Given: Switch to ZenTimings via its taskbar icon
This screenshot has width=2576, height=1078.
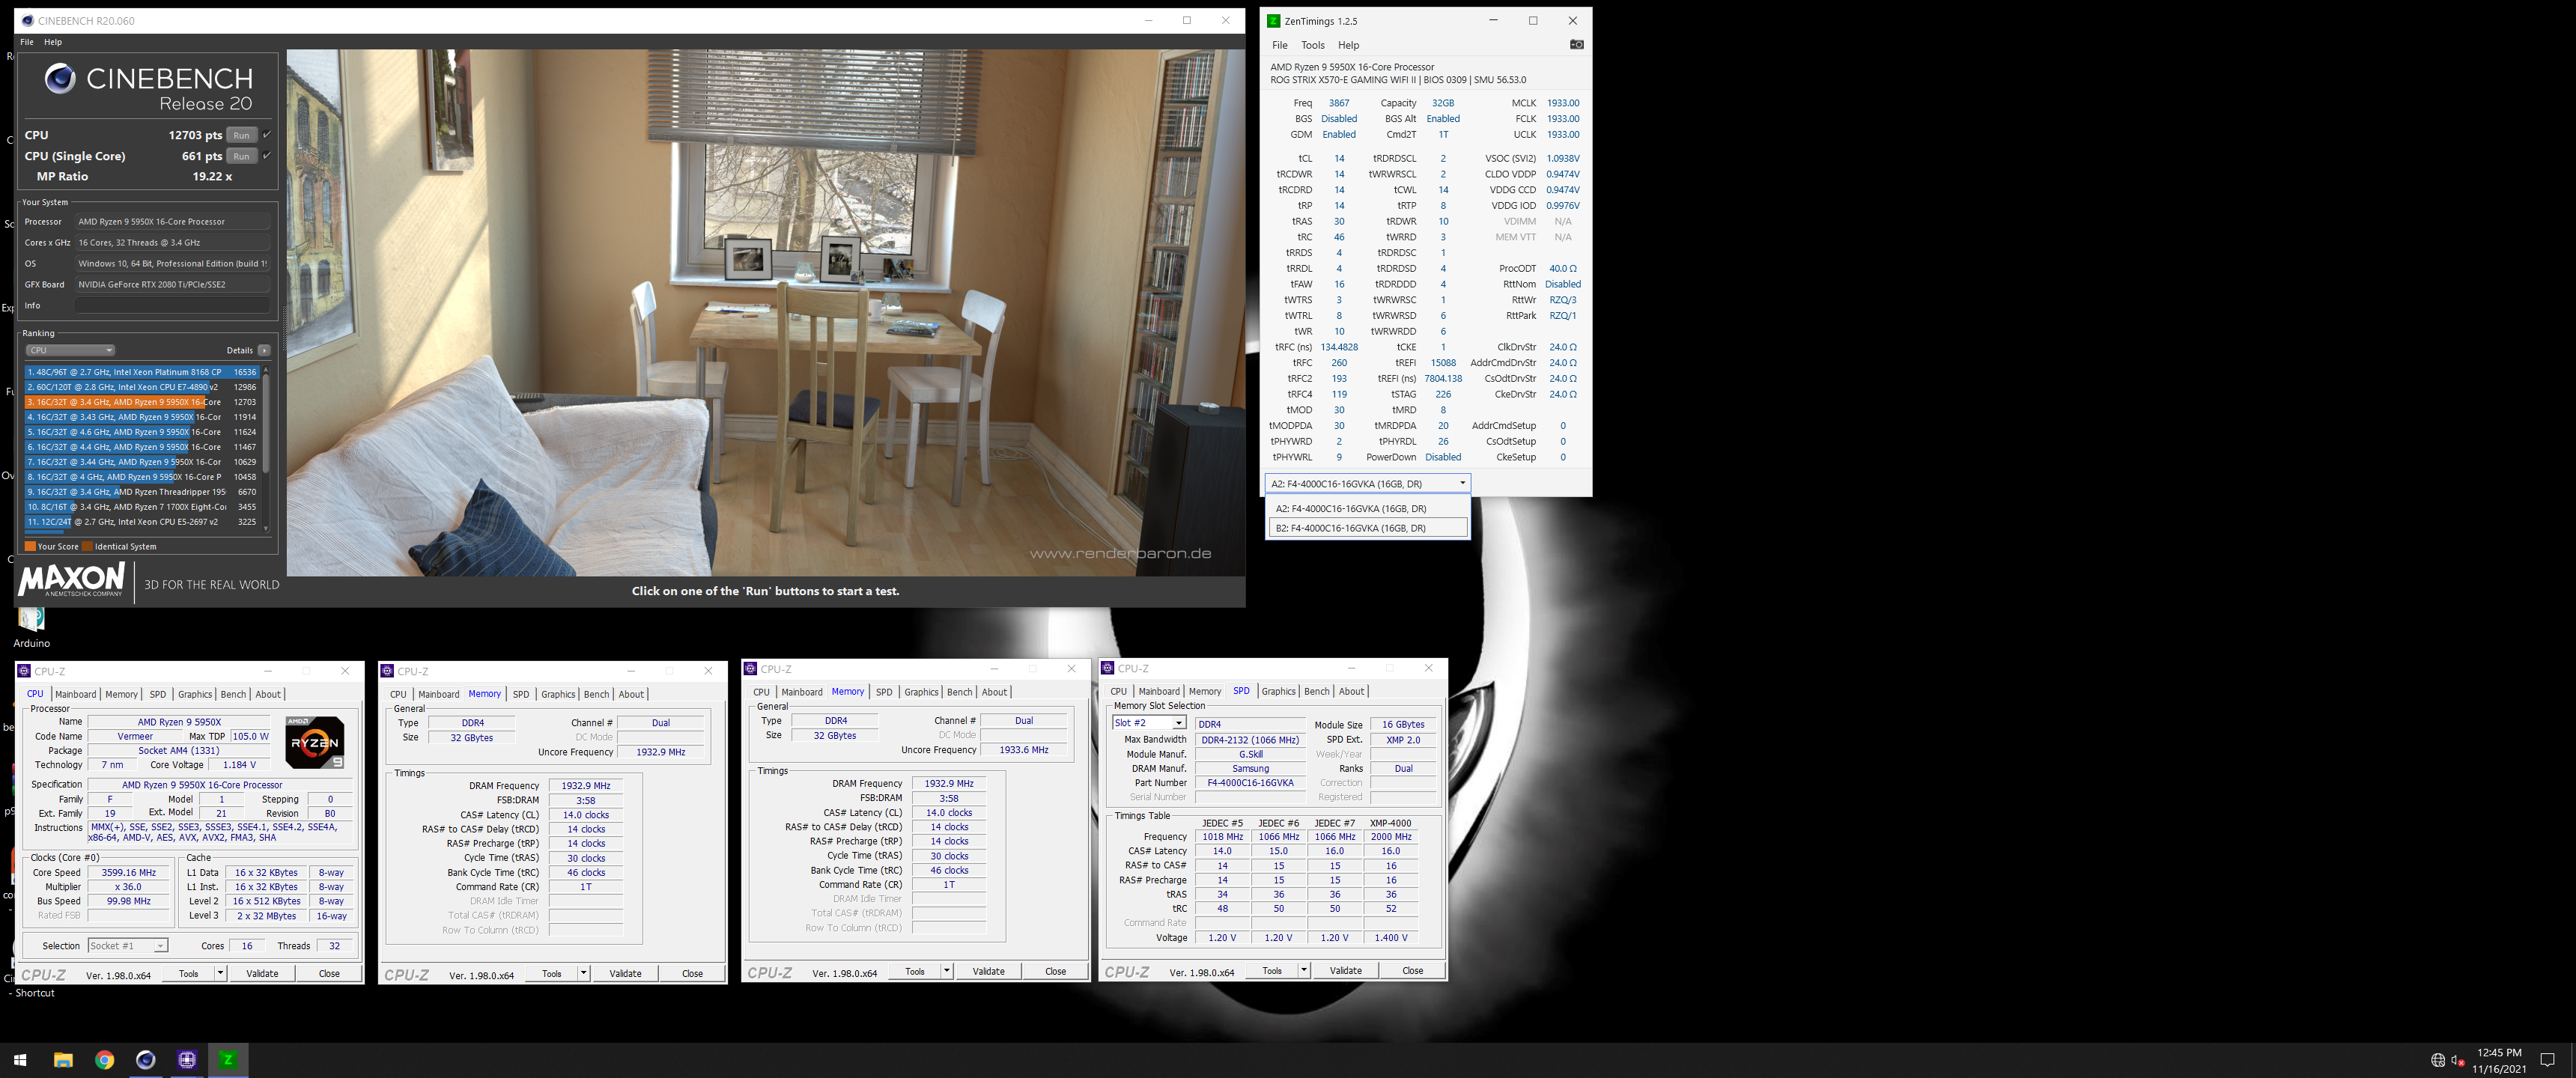Looking at the screenshot, I should (x=227, y=1060).
